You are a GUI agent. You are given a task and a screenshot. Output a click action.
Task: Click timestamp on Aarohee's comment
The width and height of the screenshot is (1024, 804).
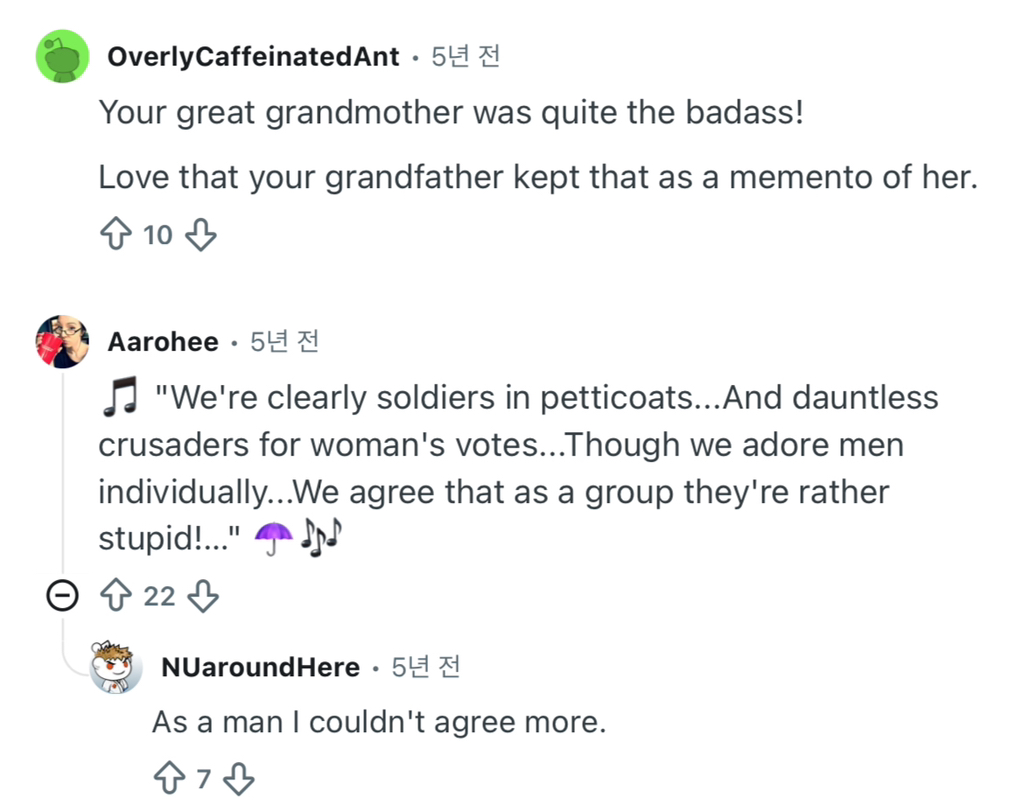284,343
